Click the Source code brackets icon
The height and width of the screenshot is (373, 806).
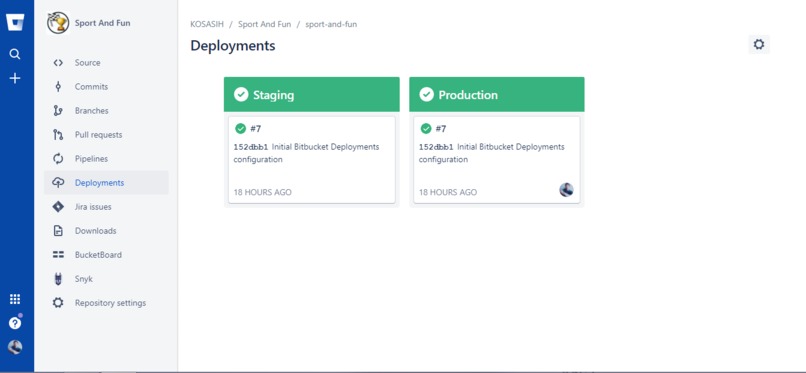58,63
